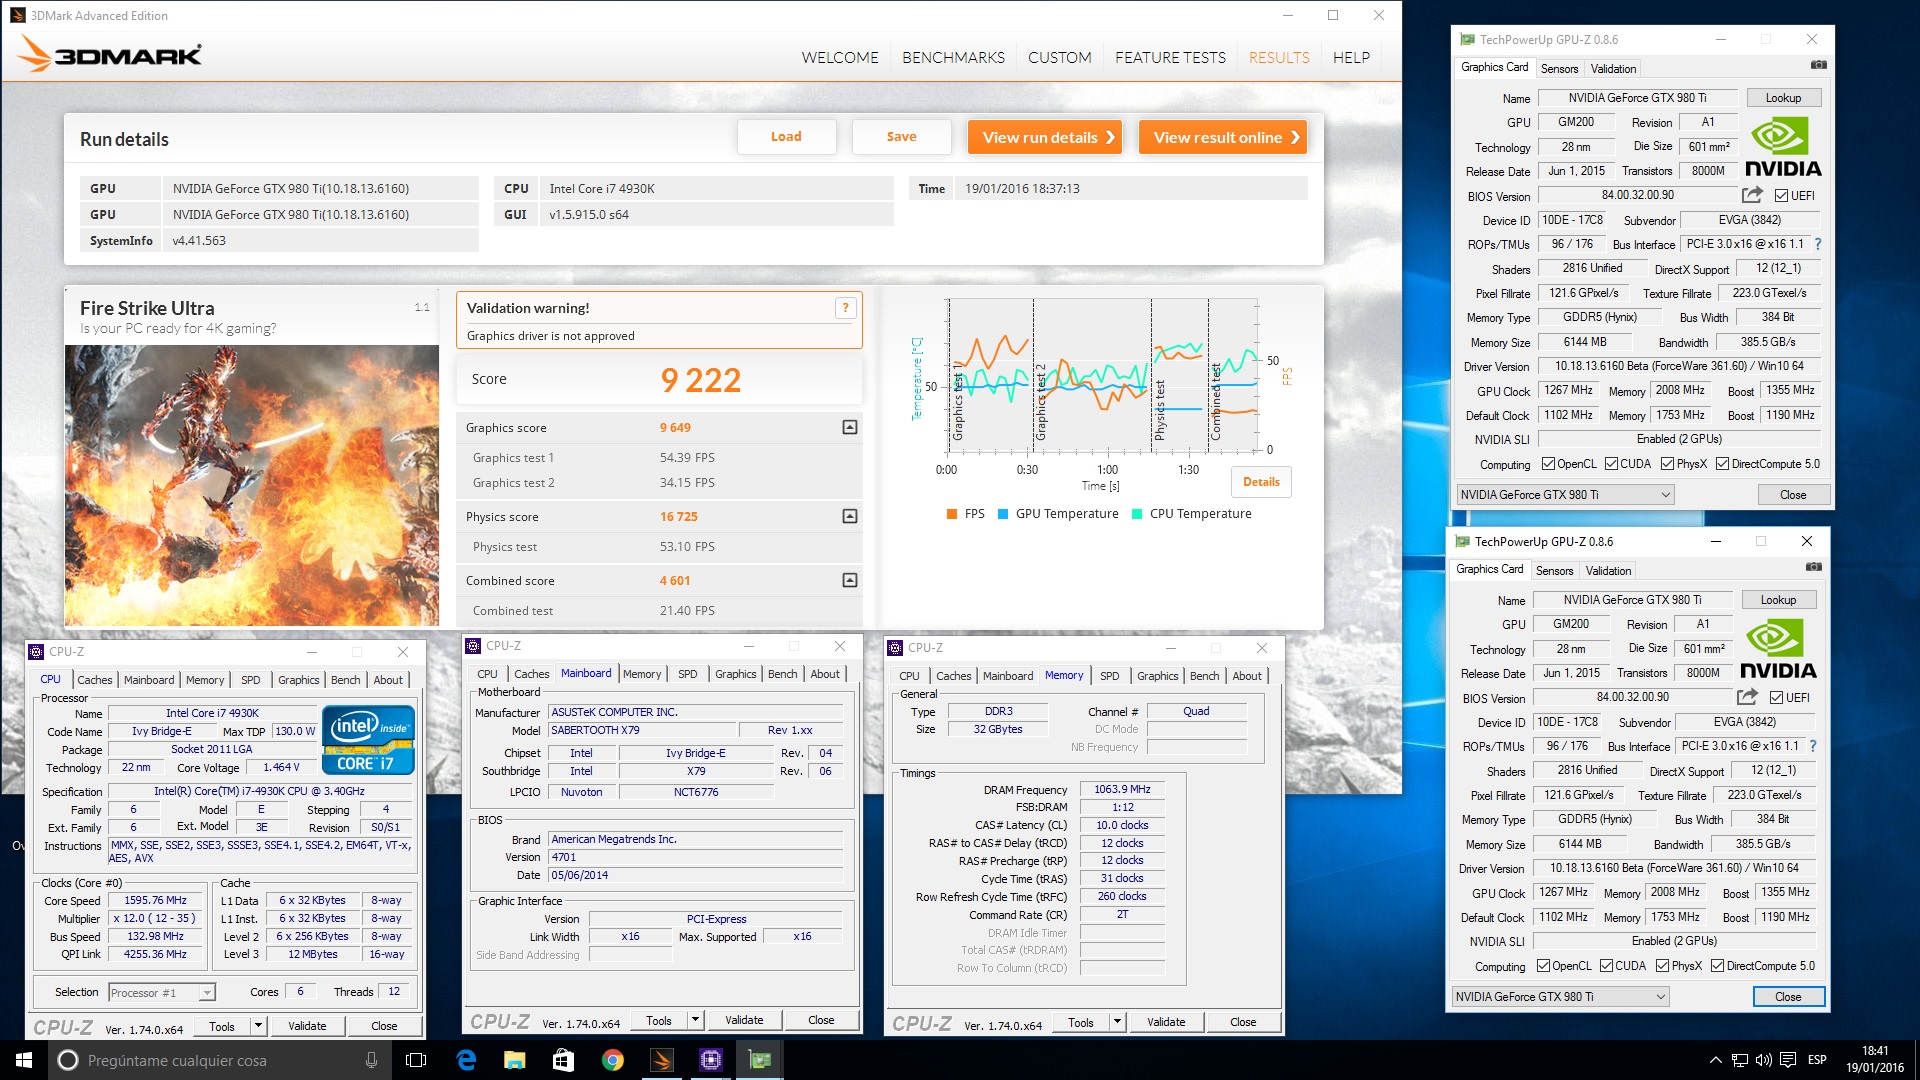Click green CPU Temperature legend swatch
This screenshot has width=1920, height=1080.
[1137, 514]
